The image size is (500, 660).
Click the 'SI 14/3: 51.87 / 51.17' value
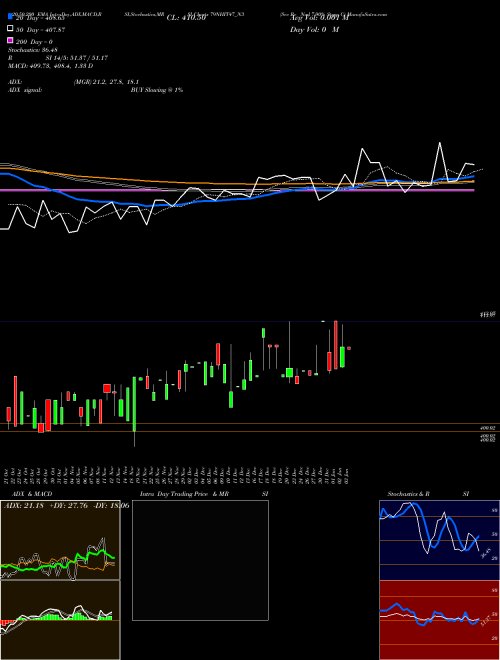pyautogui.click(x=79, y=58)
